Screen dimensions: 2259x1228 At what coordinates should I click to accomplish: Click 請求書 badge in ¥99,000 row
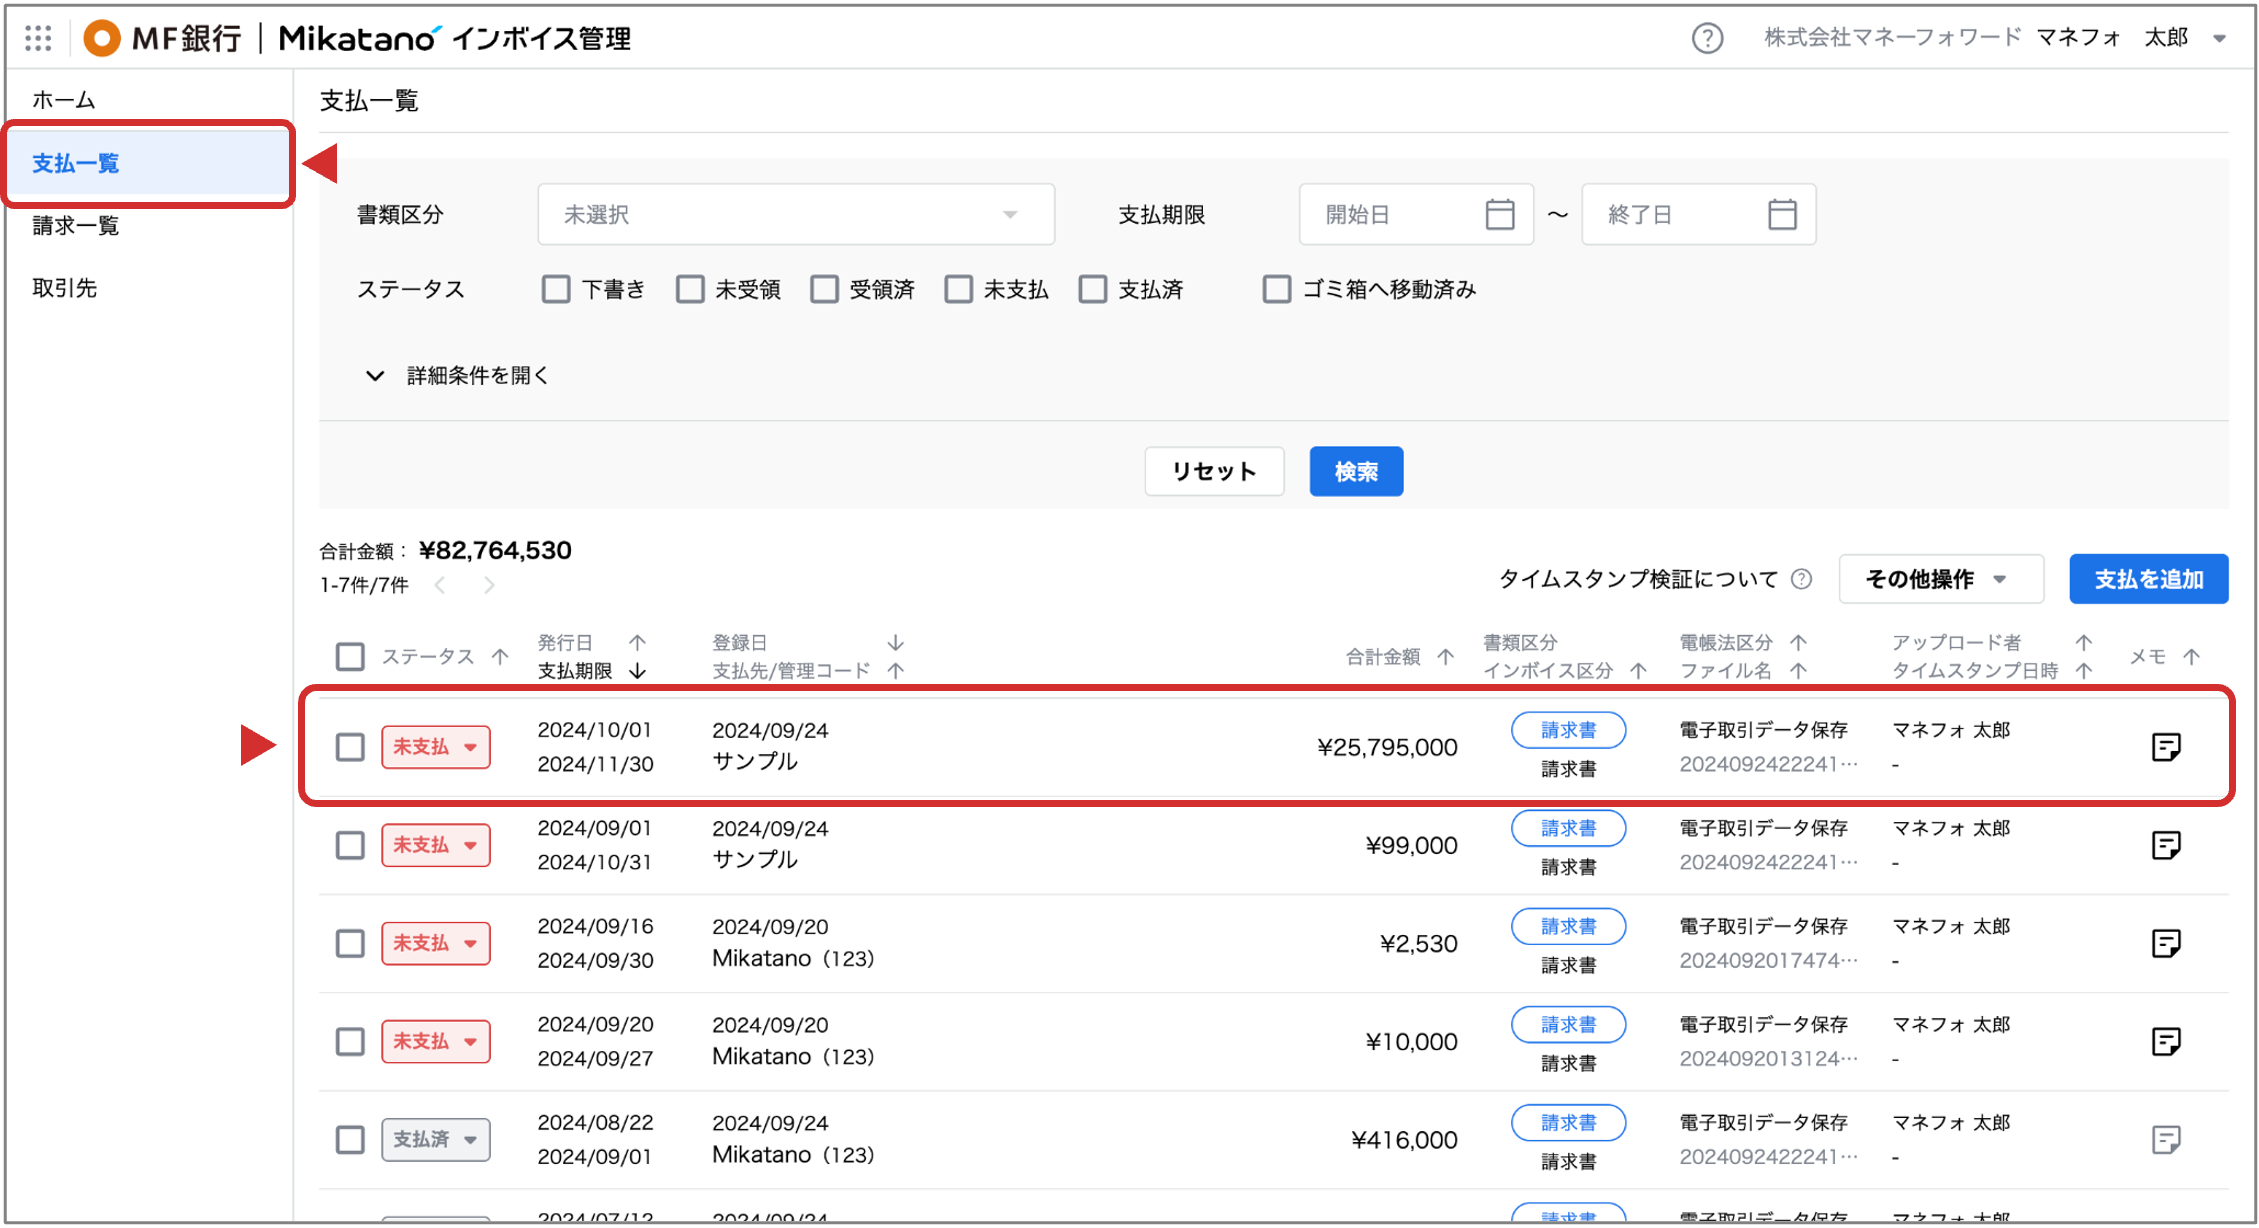(x=1568, y=828)
